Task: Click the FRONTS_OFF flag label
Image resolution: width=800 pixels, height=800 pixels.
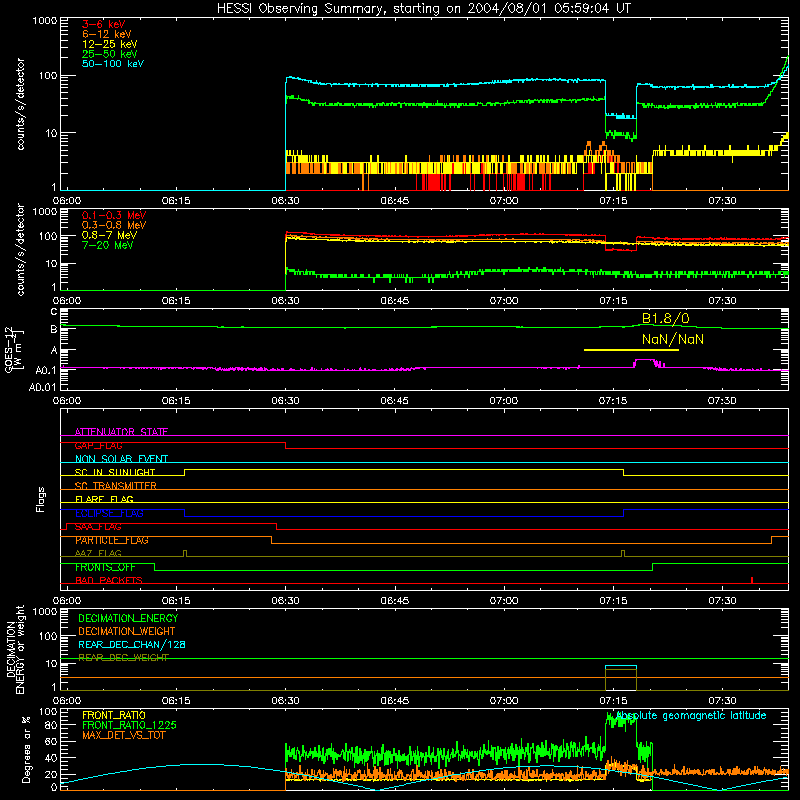Action: [x=105, y=567]
